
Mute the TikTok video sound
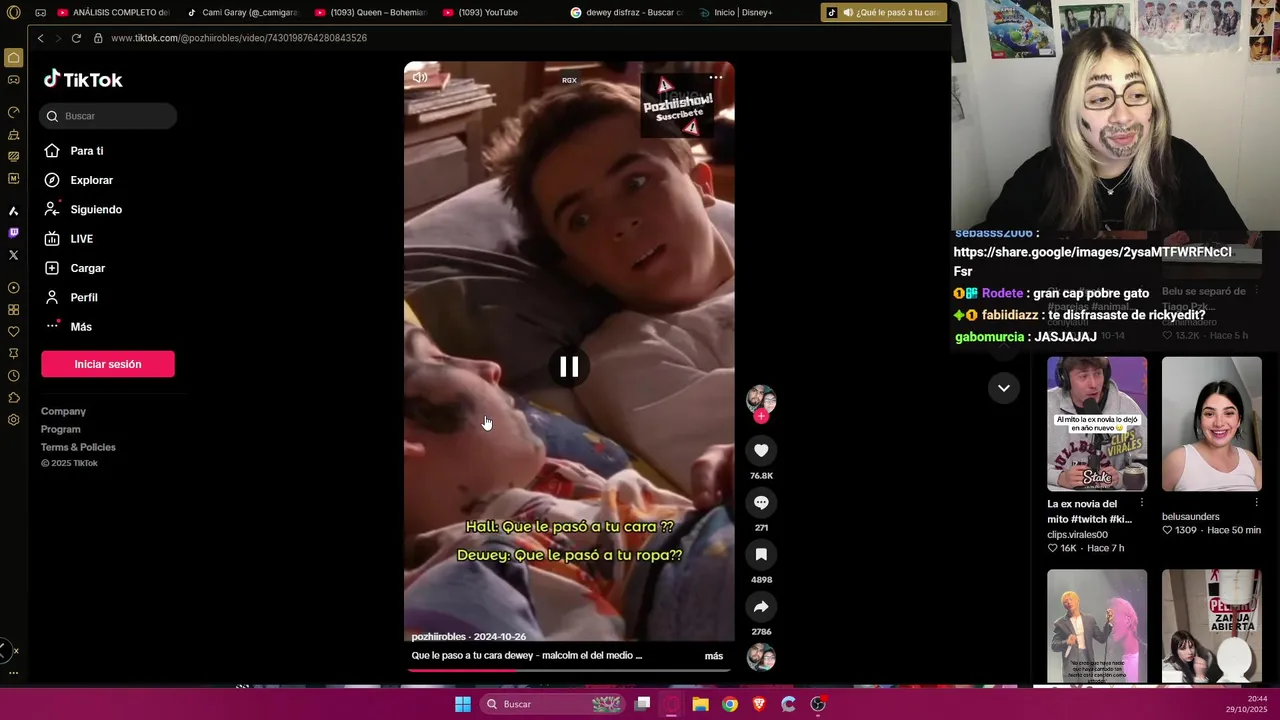point(420,77)
